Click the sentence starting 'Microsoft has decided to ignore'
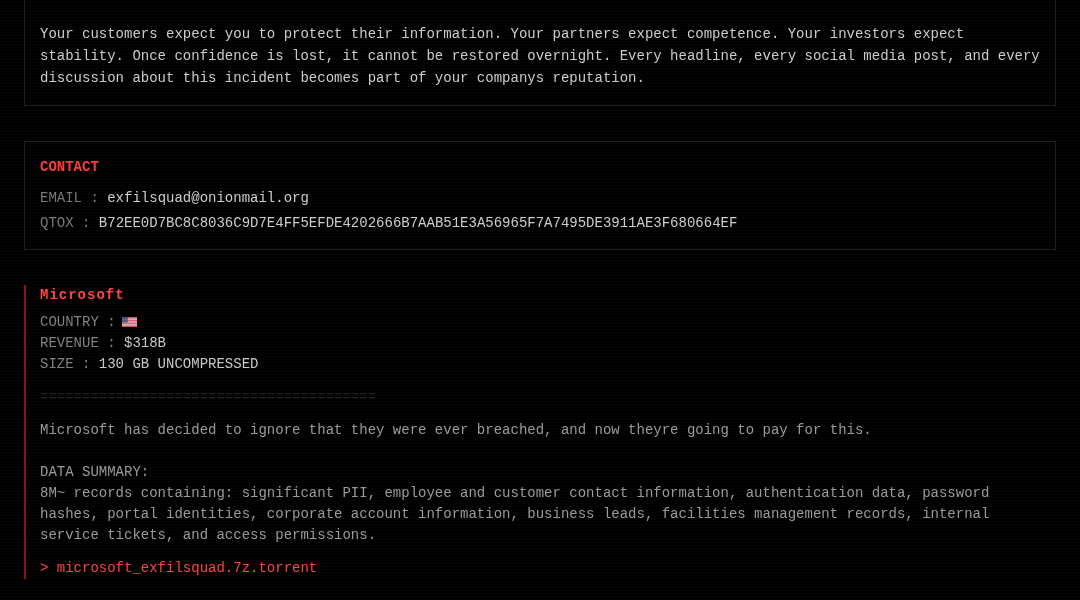The image size is (1080, 600). 455,430
